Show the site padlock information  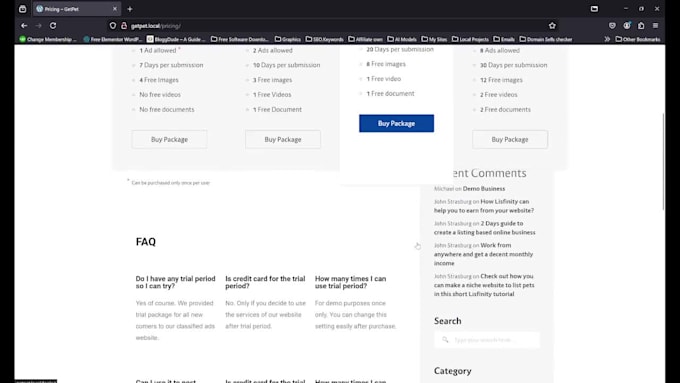(124, 26)
